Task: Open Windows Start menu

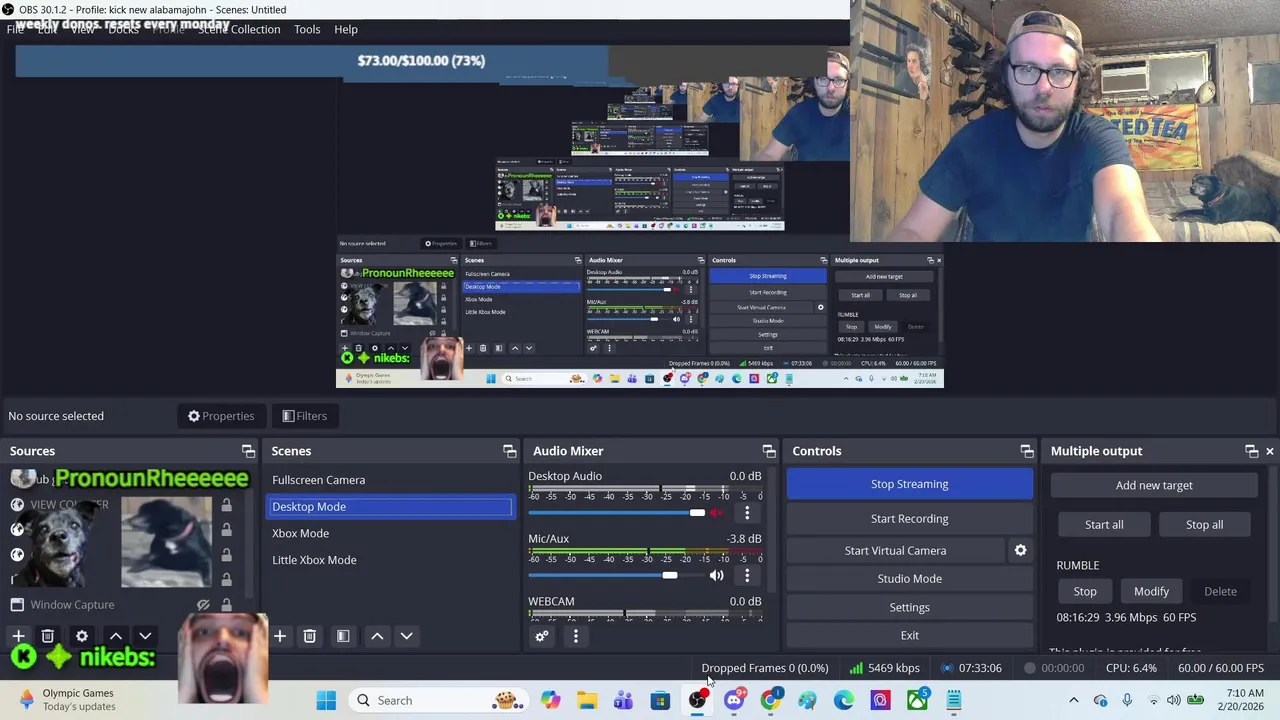Action: coord(326,700)
